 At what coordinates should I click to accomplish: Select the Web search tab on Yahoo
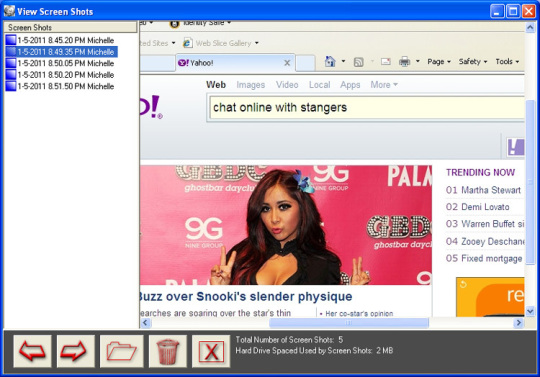(216, 85)
